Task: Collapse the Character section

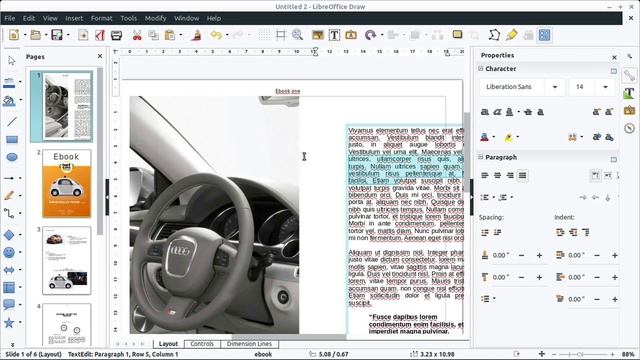Action: click(481, 69)
